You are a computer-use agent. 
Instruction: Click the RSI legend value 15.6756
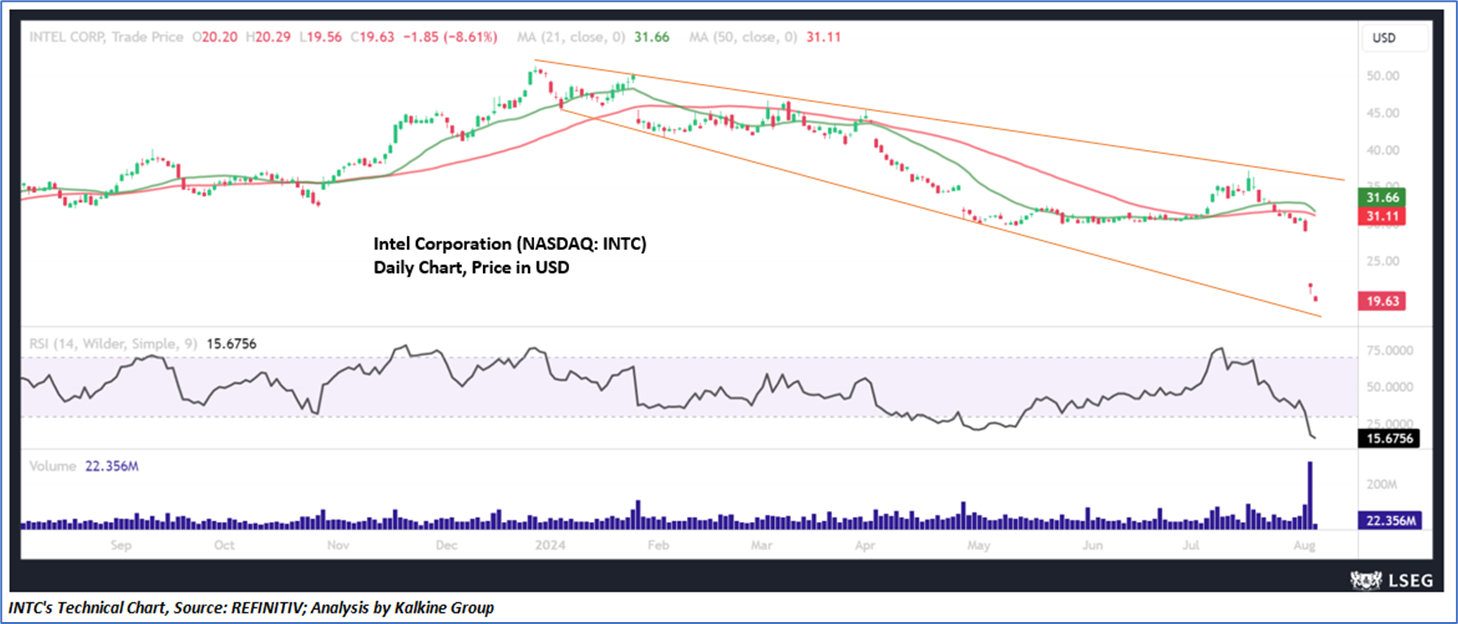[231, 344]
